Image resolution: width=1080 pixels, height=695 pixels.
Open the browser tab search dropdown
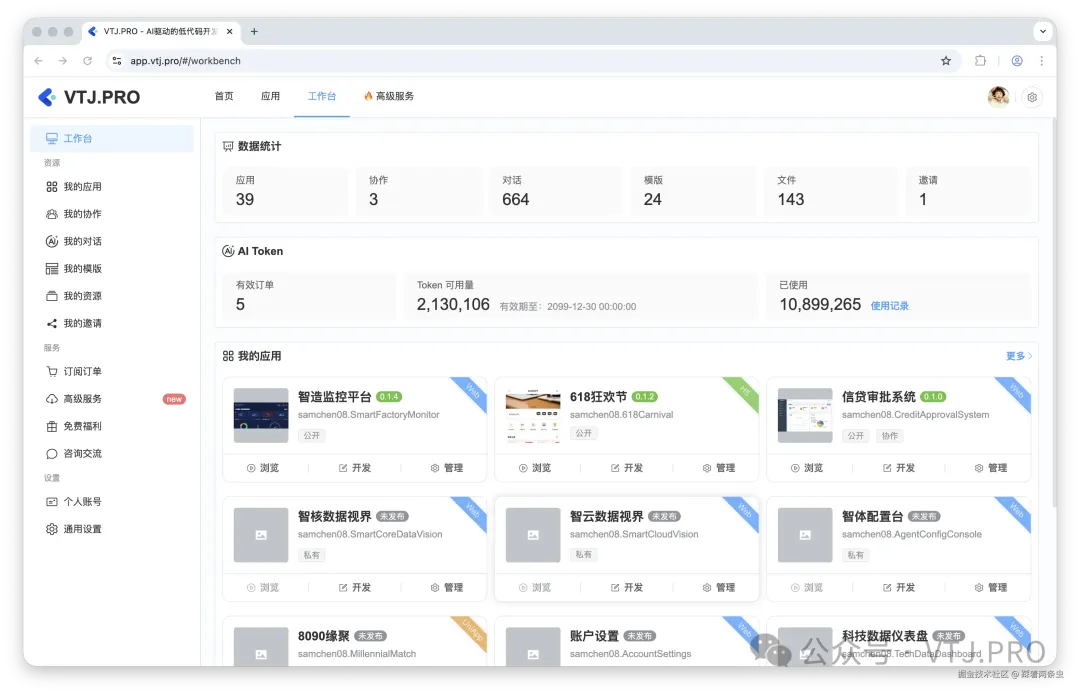coord(1044,31)
